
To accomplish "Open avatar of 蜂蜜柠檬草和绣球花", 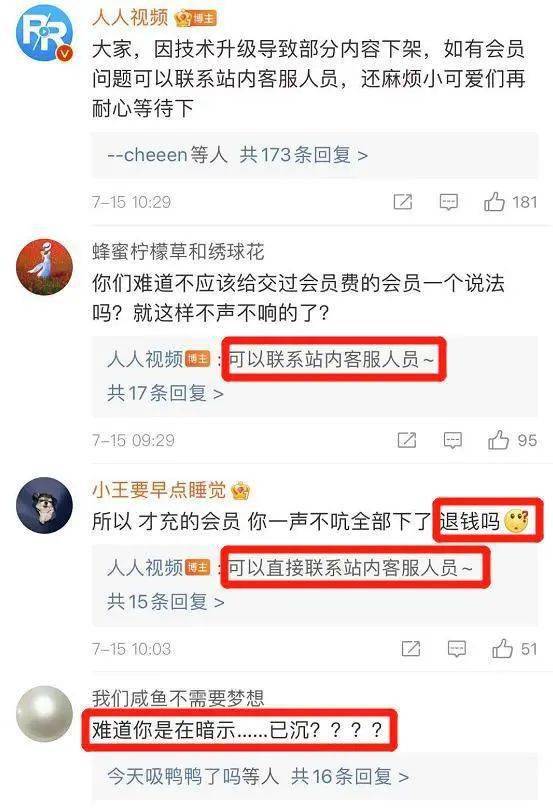I will tap(45, 267).
